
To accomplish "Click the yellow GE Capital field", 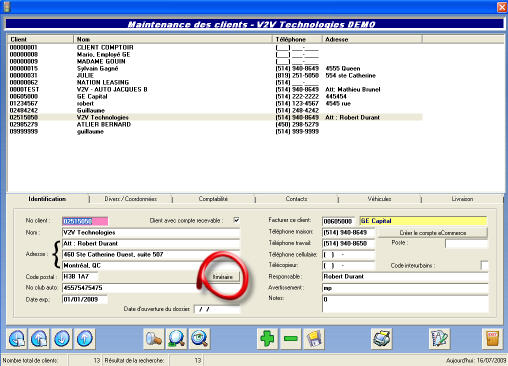I will 423,221.
